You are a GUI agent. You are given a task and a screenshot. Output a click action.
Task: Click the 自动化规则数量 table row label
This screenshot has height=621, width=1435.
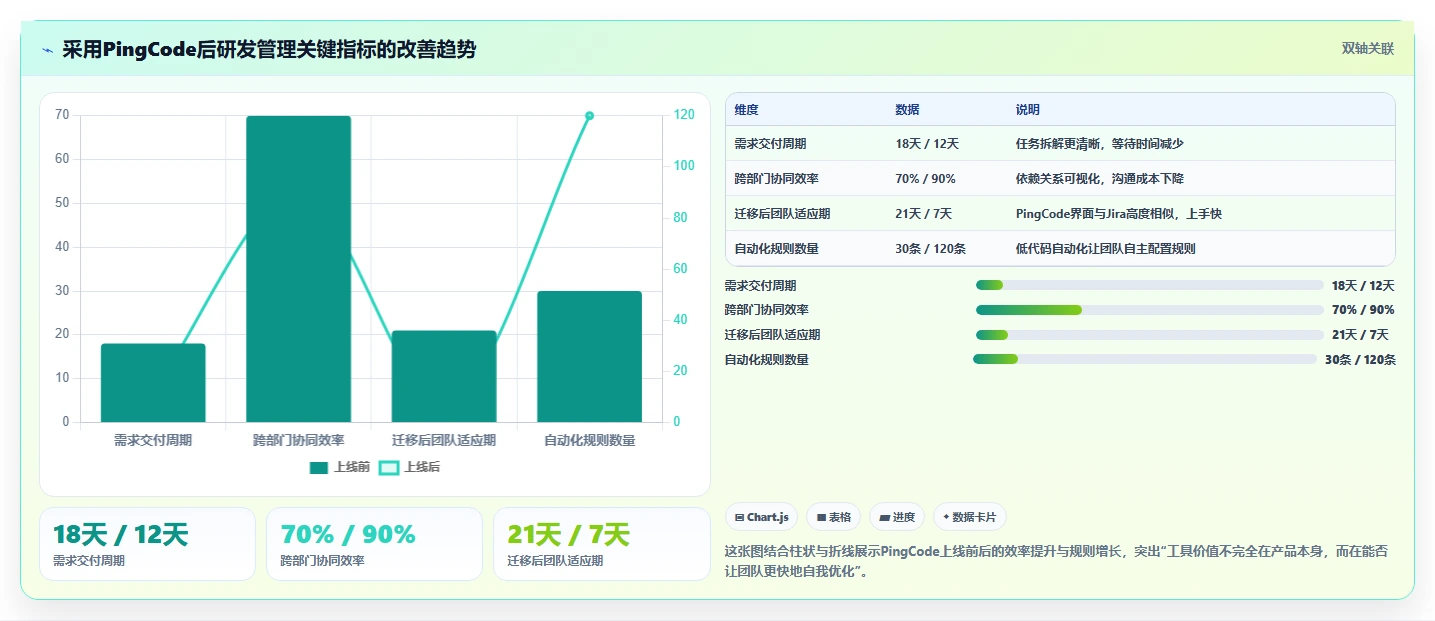776,249
